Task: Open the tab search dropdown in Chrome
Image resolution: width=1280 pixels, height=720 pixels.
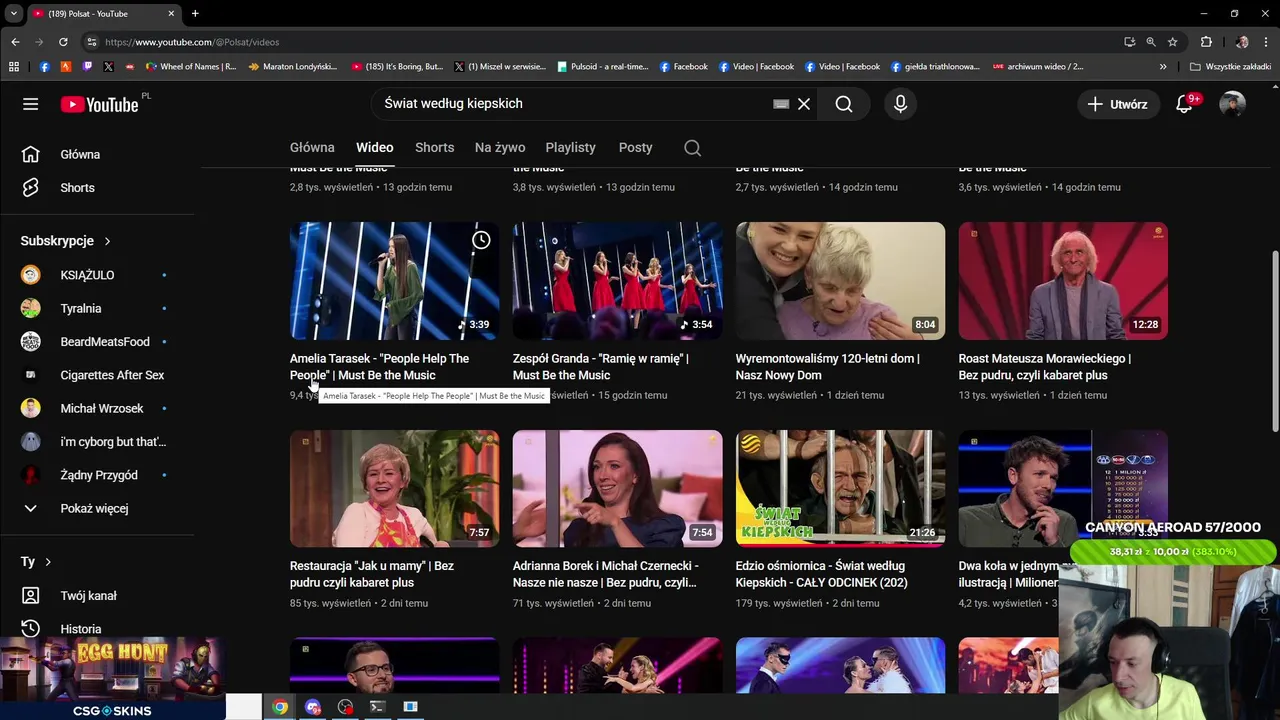Action: [x=14, y=14]
